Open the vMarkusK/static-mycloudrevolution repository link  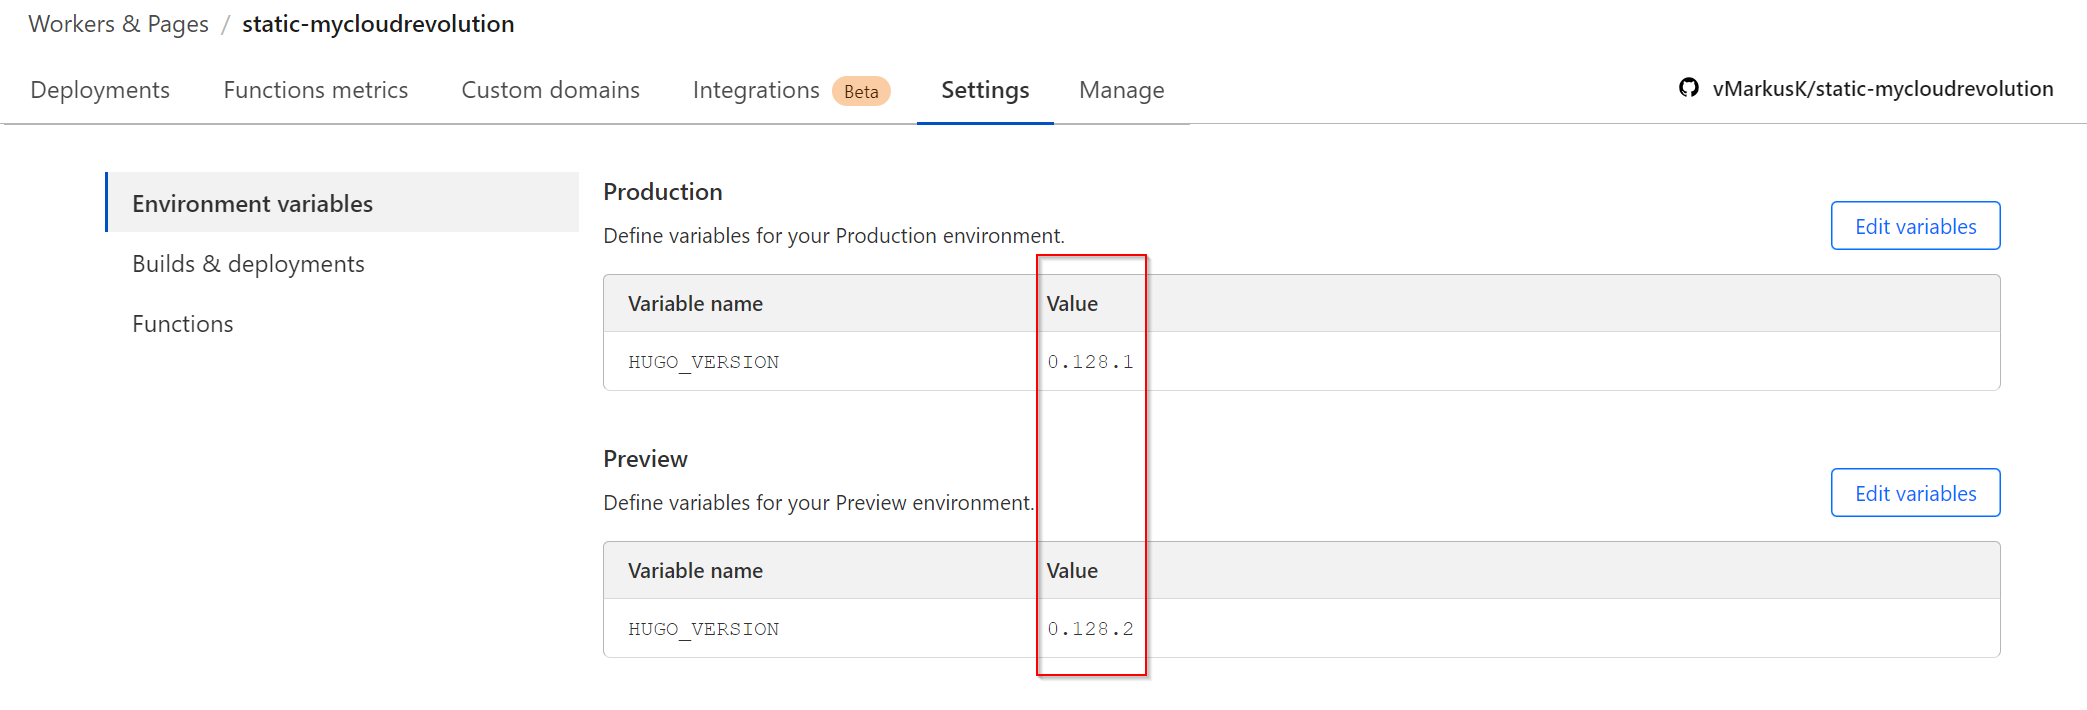[1882, 89]
